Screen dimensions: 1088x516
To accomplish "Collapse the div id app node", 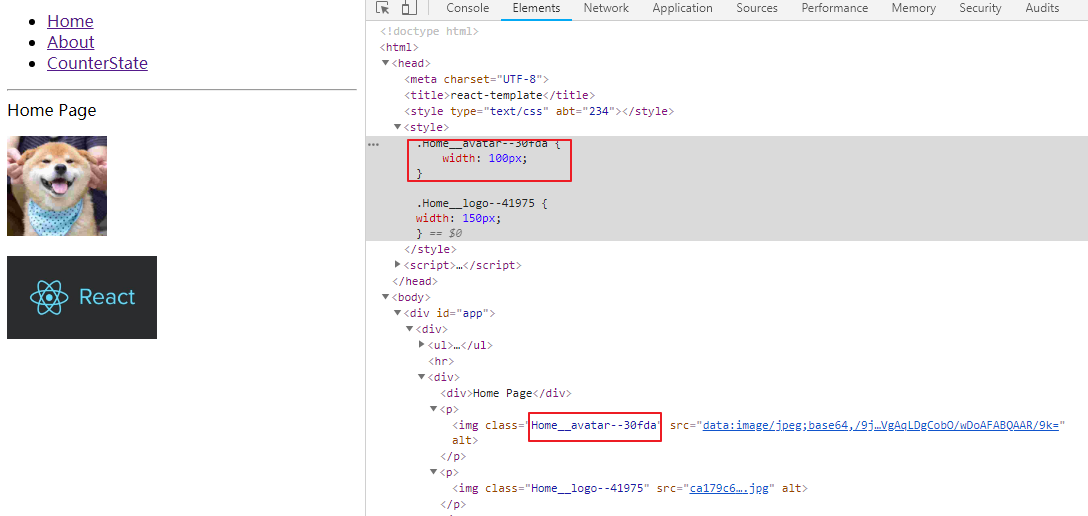I will 398,313.
